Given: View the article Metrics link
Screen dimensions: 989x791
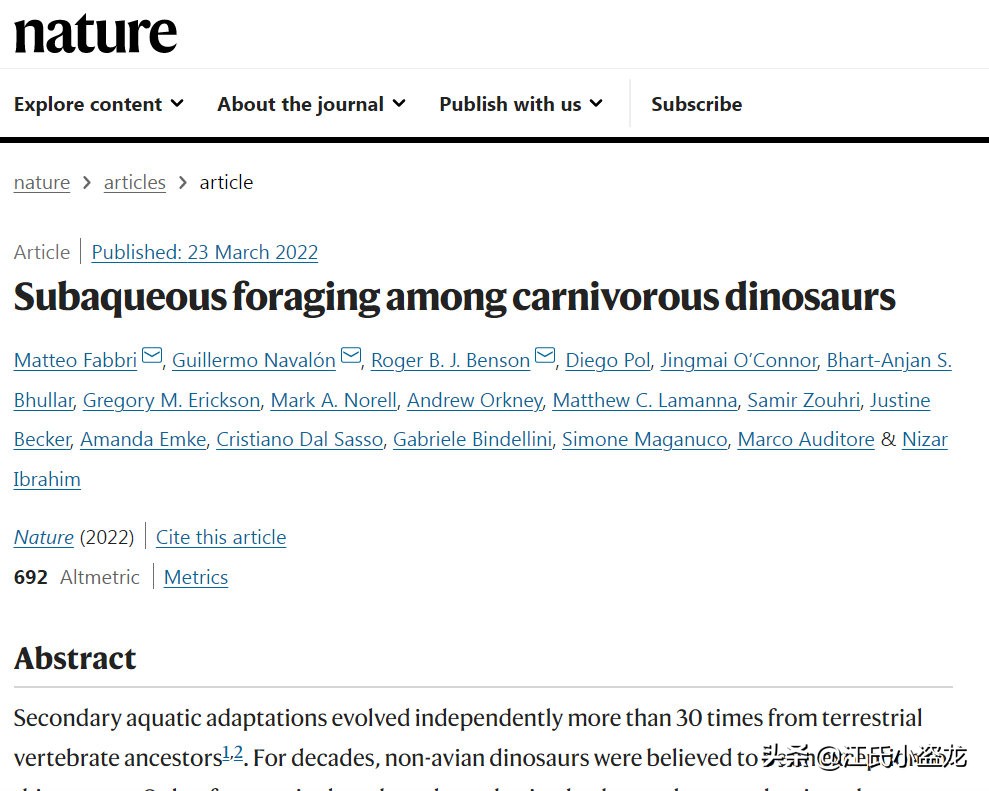Looking at the screenshot, I should [196, 577].
